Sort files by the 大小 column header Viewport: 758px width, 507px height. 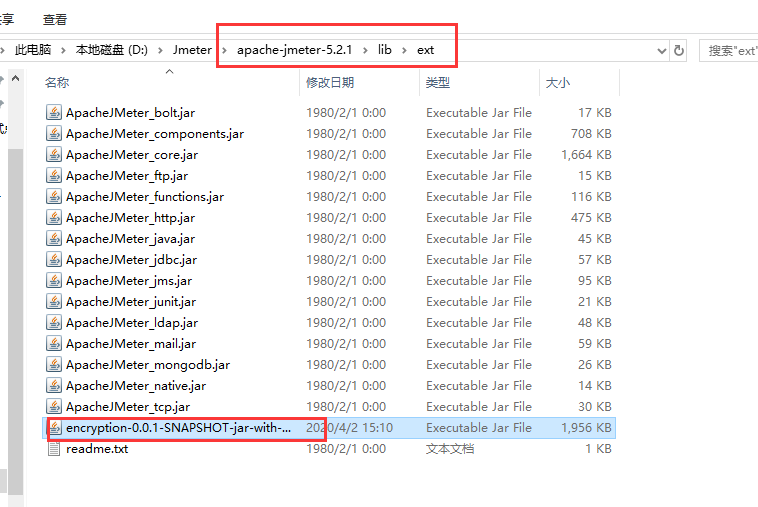pos(557,82)
